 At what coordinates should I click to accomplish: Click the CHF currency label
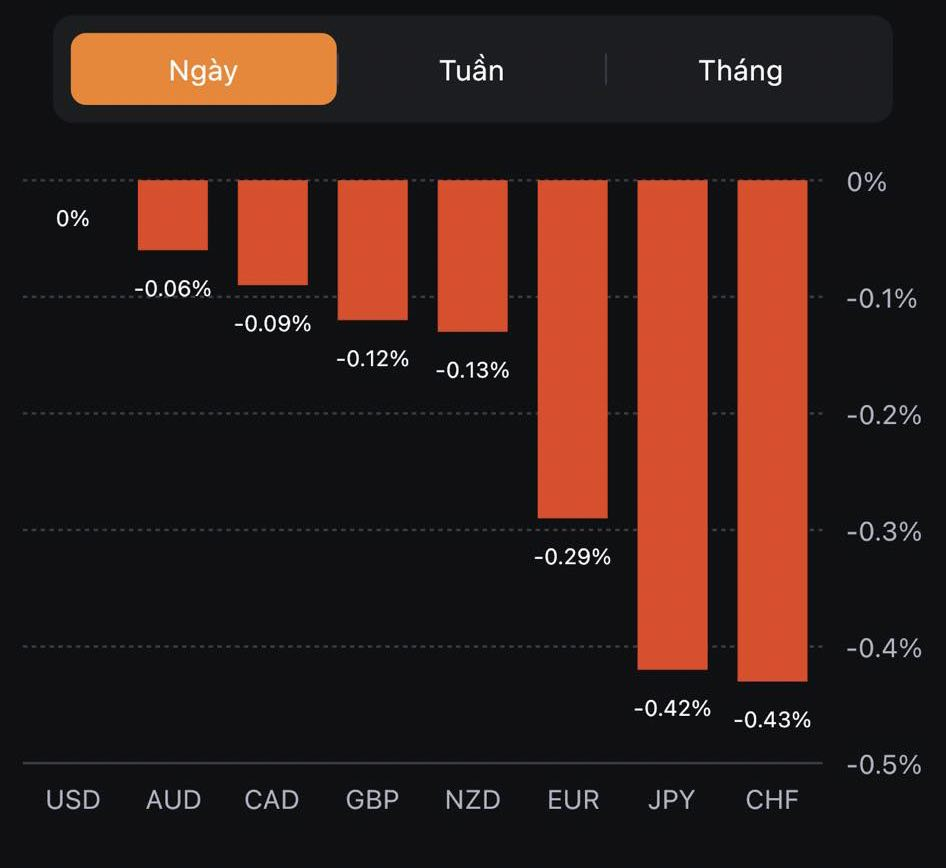[x=772, y=800]
